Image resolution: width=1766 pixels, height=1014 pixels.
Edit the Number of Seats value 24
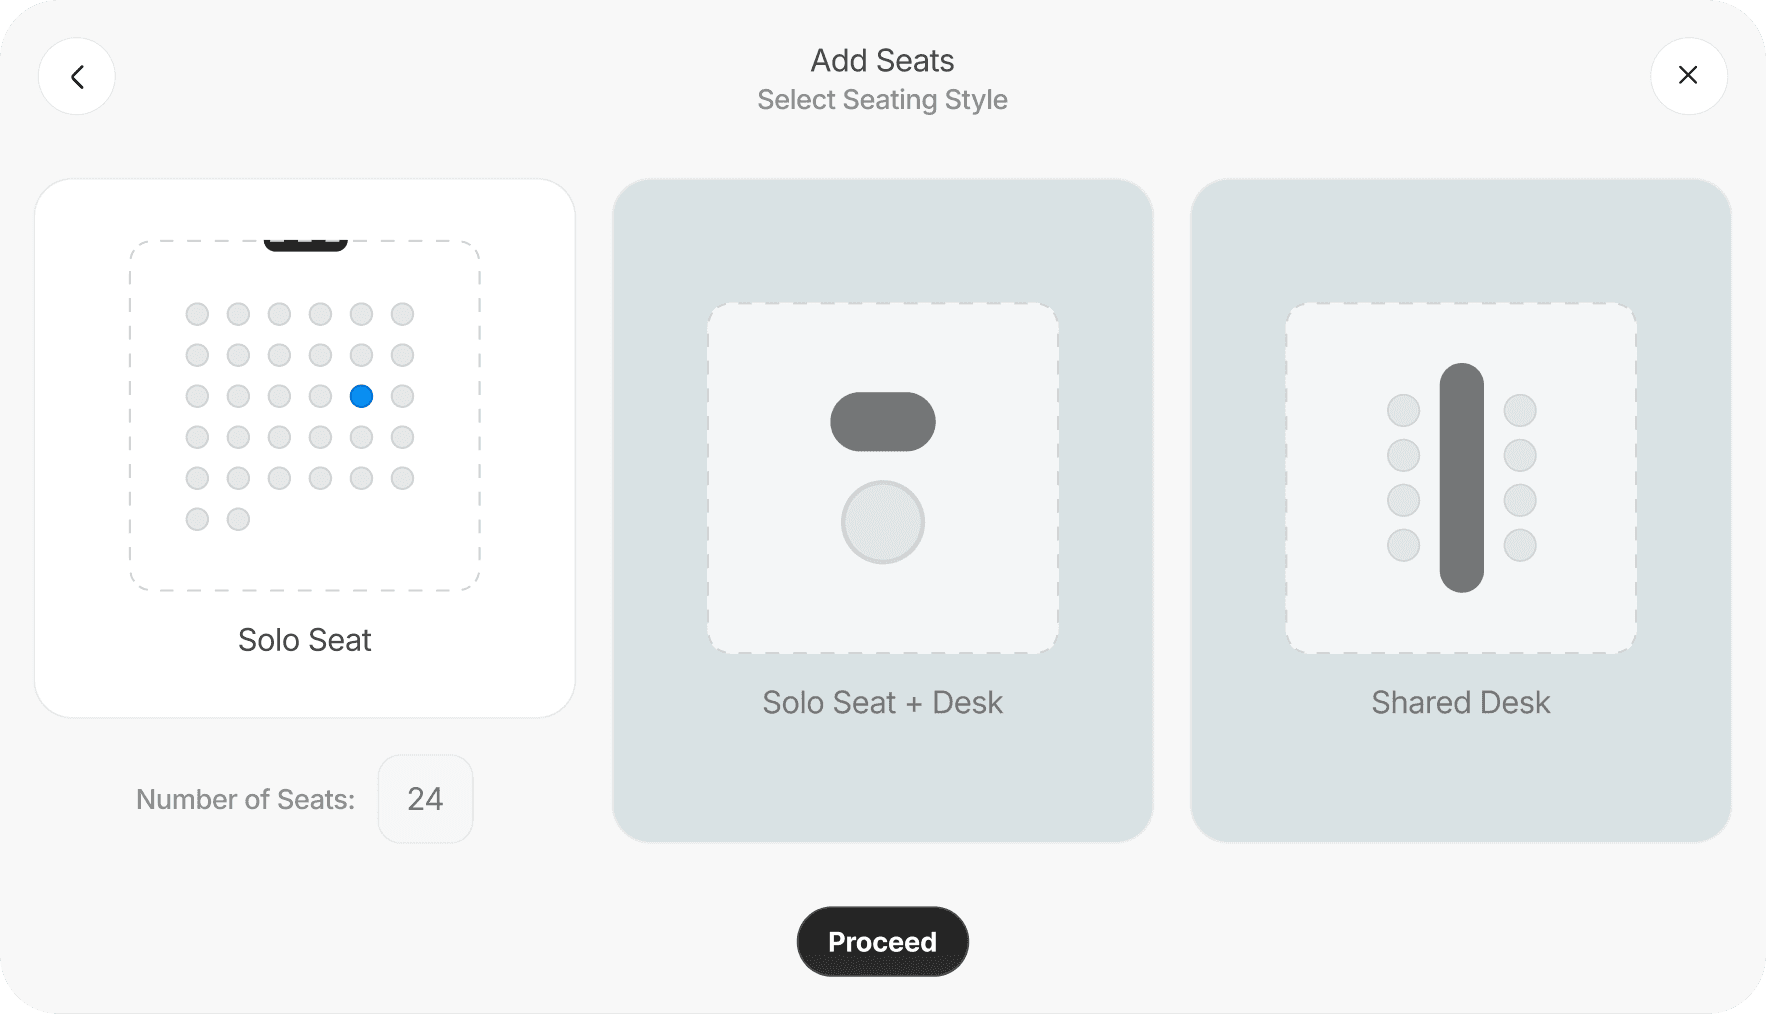coord(425,798)
